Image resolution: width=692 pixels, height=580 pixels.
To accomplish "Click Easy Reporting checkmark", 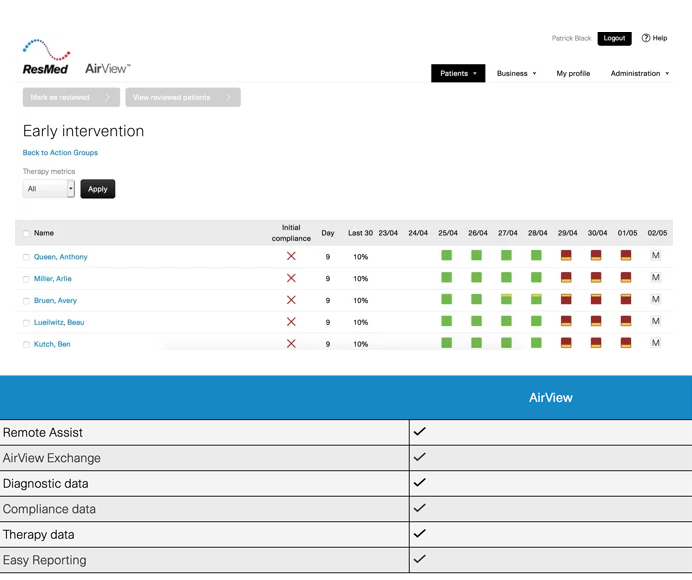I will click(420, 559).
